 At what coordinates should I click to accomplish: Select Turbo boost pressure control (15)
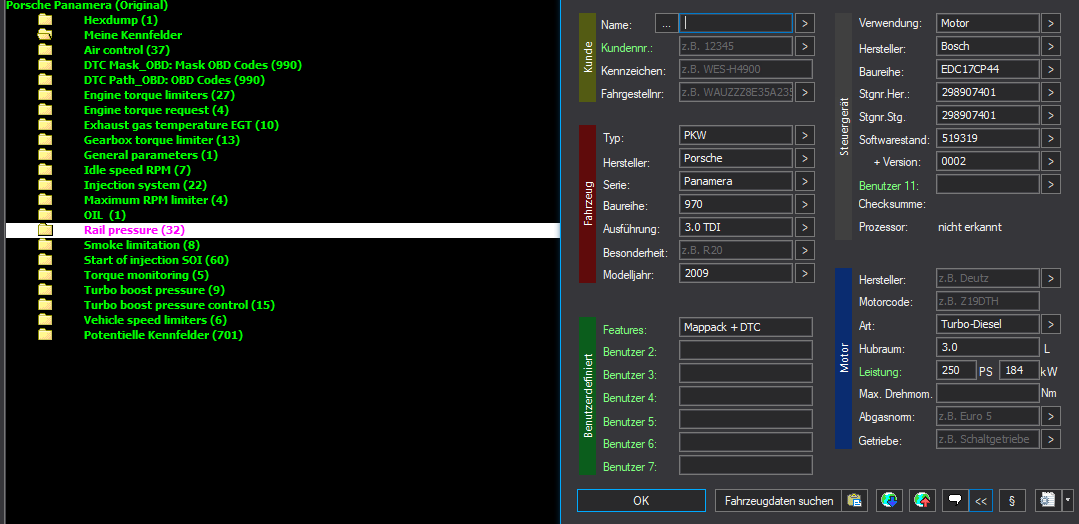(179, 305)
